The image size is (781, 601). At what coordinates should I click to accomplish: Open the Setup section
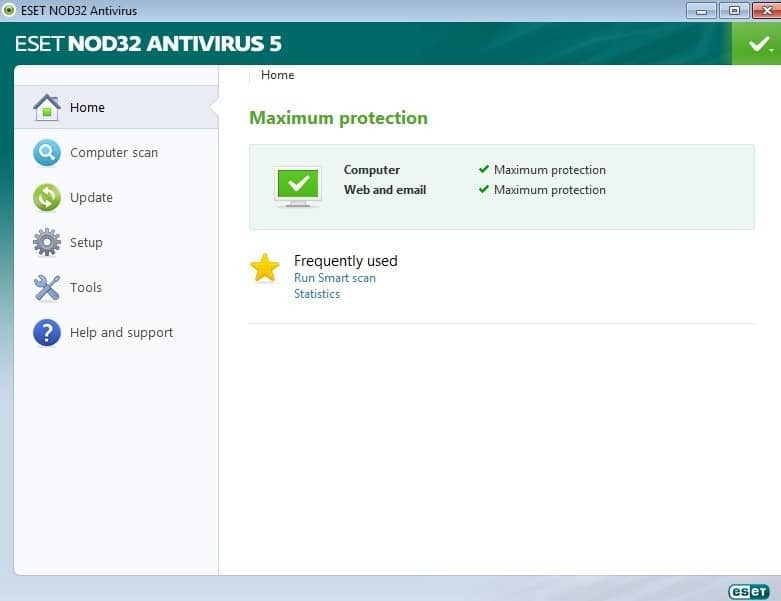click(117, 242)
